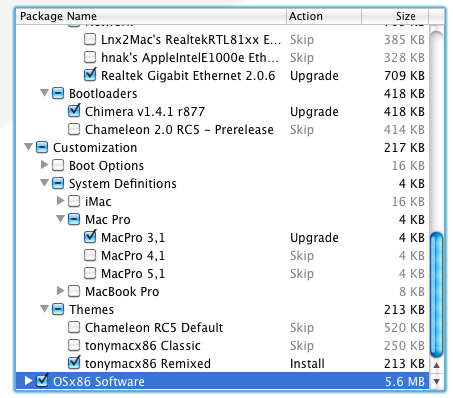Uncheck Chimera v1.4.1 r877
The image size is (453, 398).
point(74,111)
